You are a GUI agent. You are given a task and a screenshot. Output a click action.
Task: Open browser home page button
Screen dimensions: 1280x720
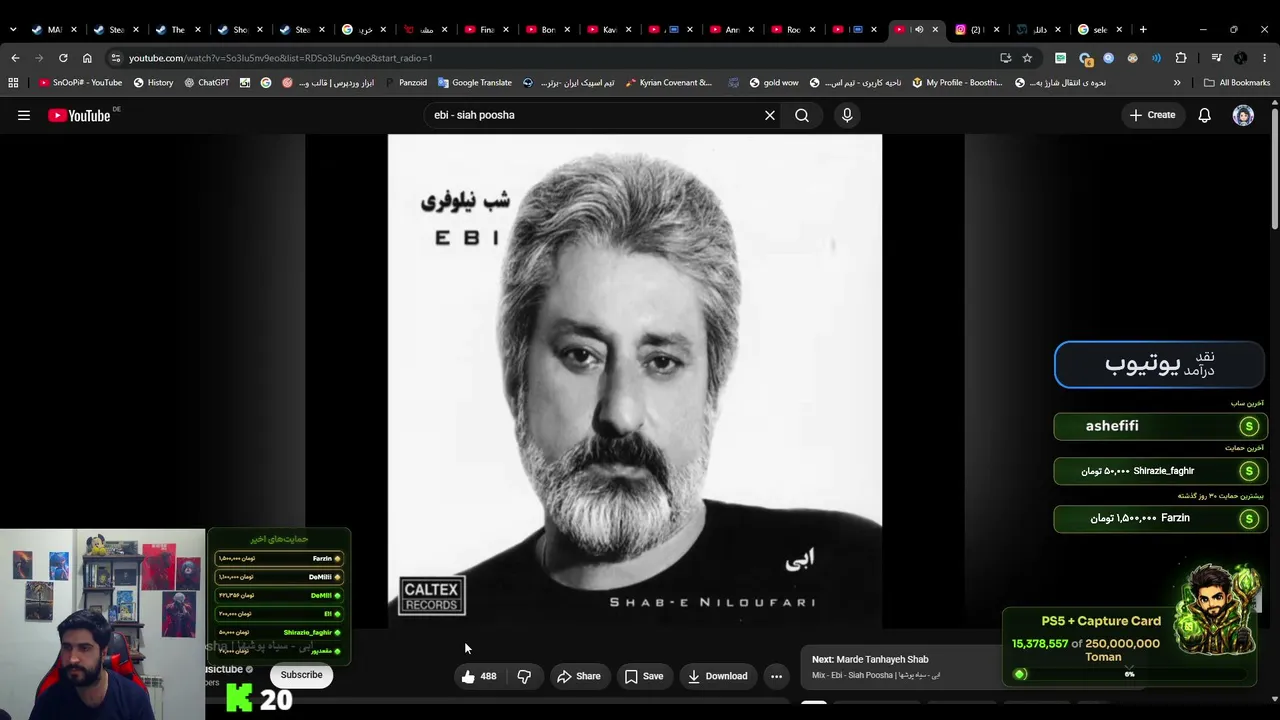(x=87, y=58)
